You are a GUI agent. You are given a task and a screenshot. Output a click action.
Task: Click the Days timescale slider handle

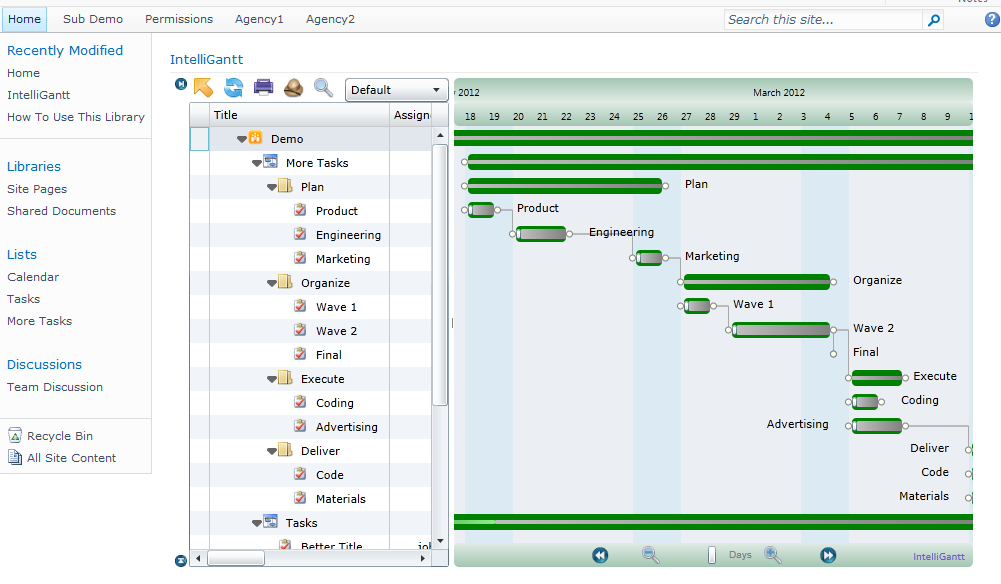(712, 554)
